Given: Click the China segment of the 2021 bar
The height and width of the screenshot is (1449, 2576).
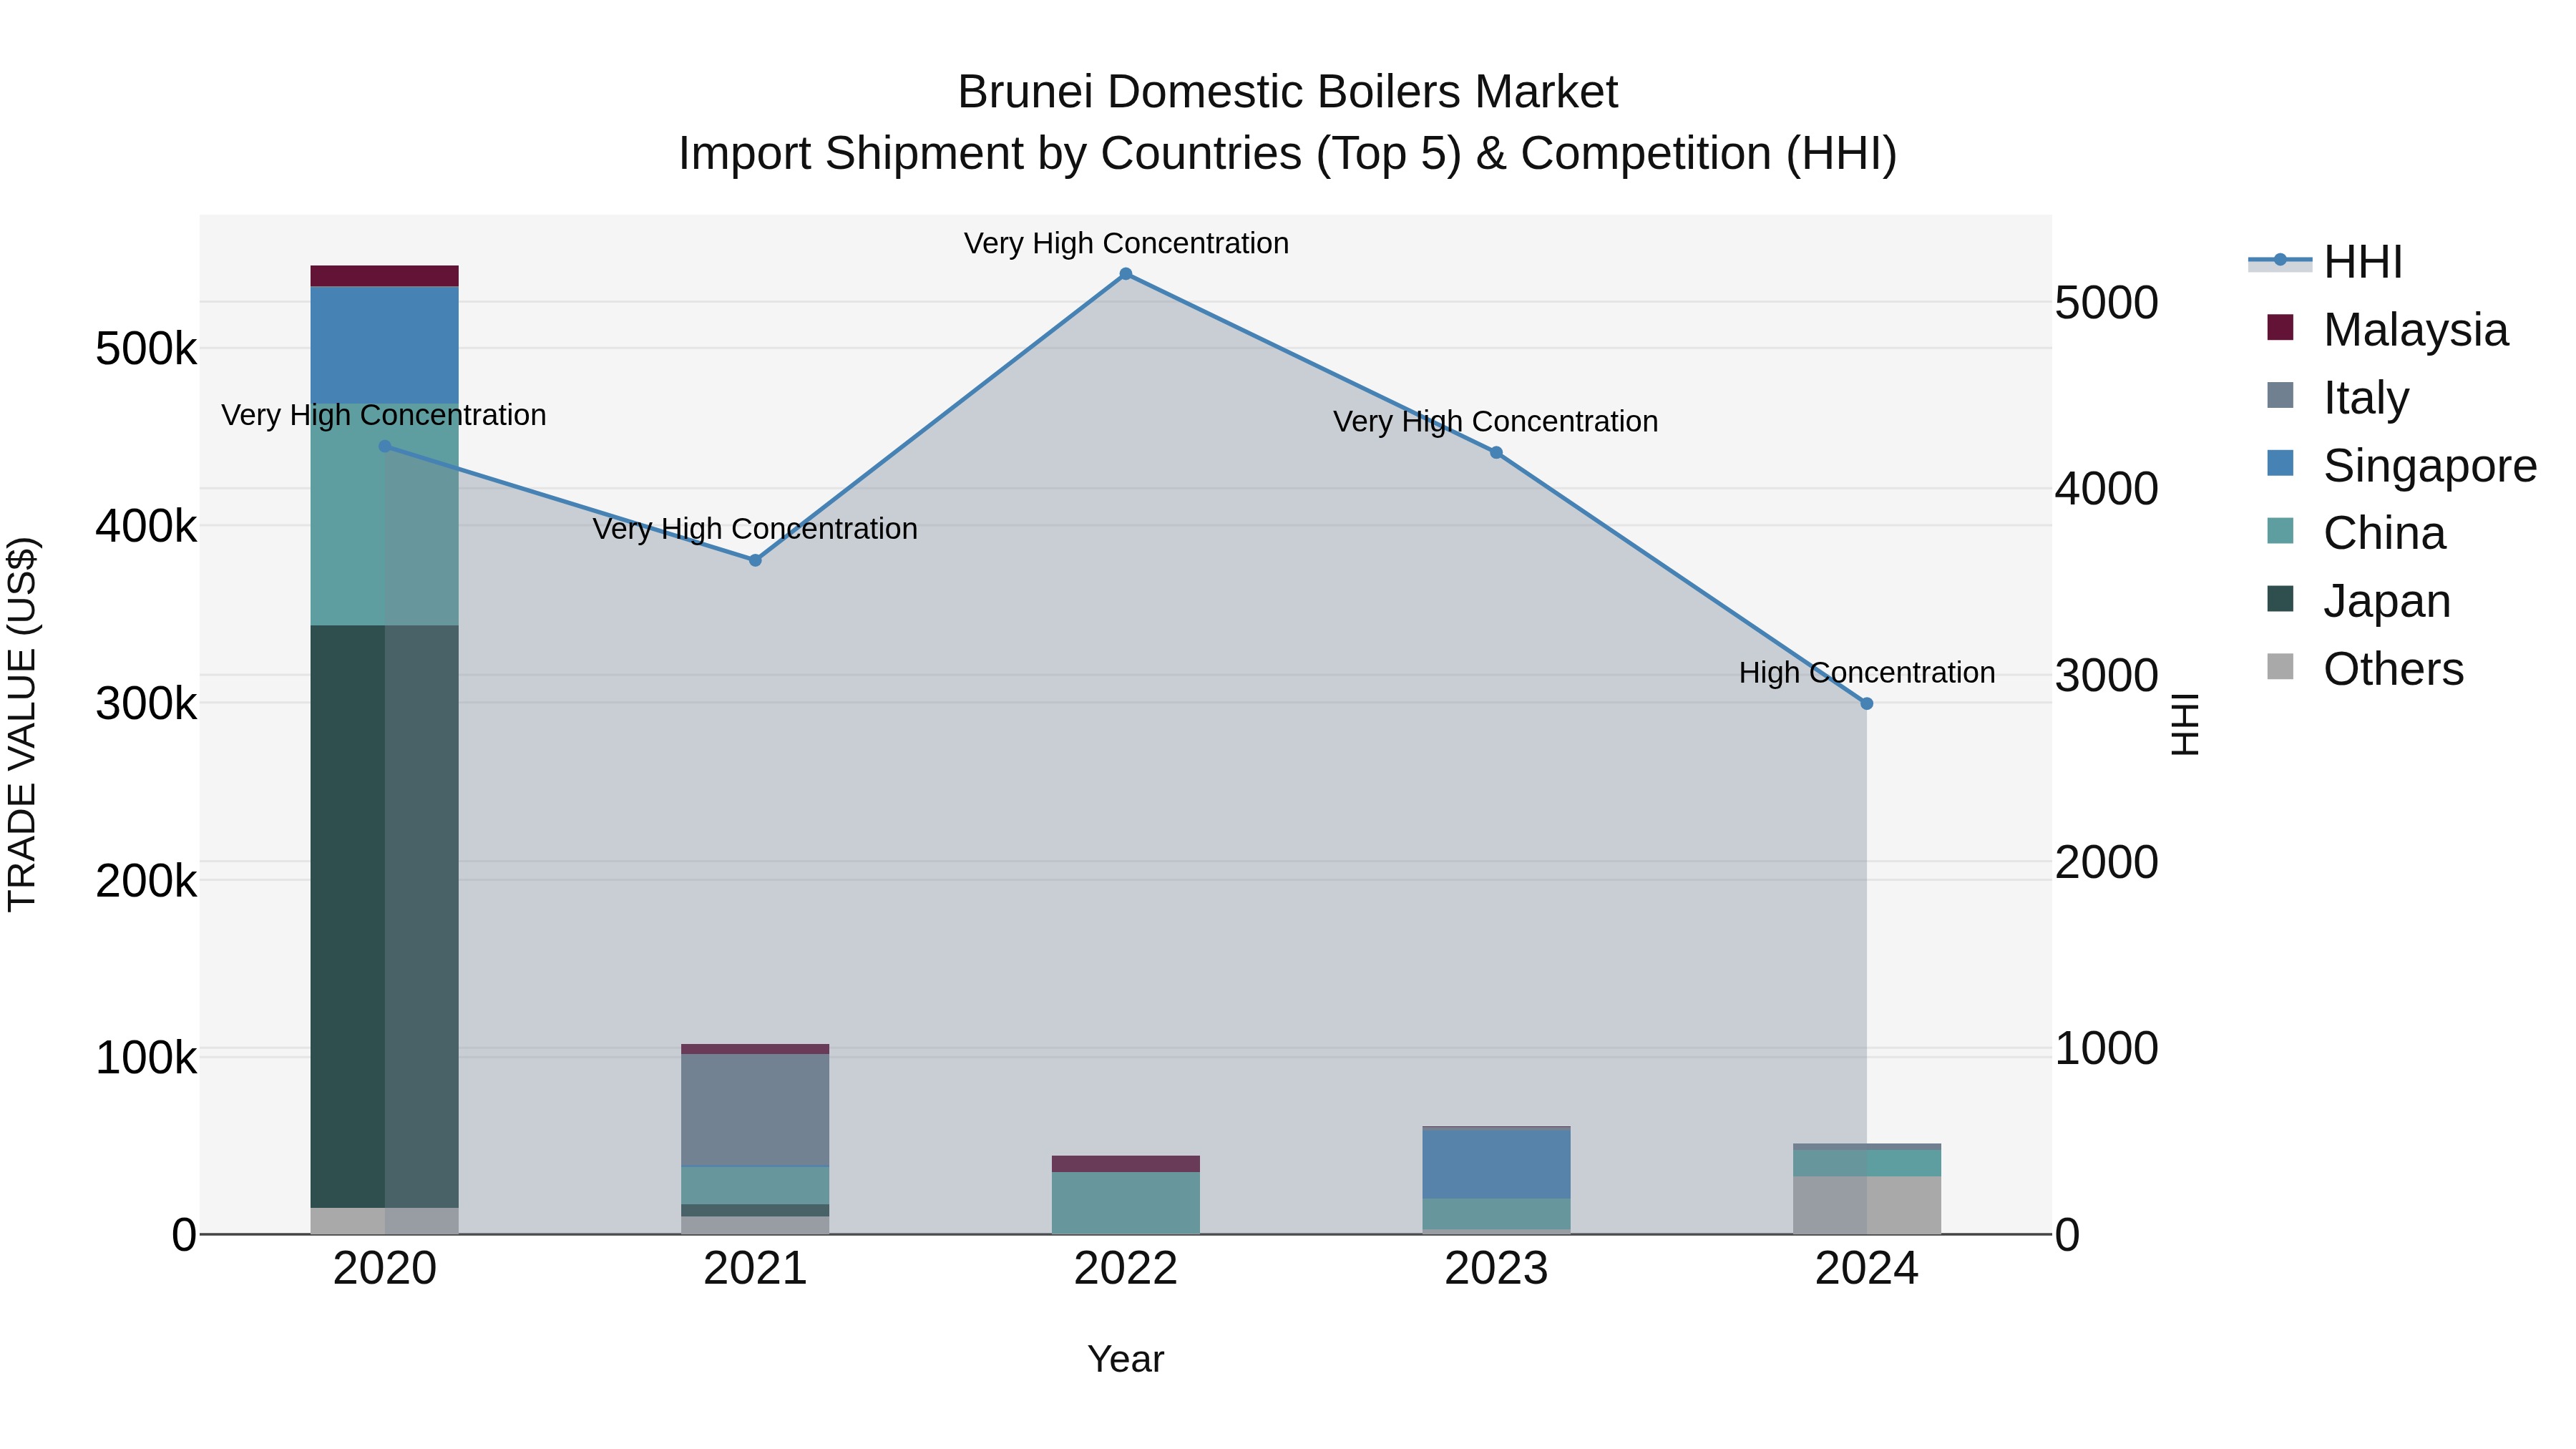Looking at the screenshot, I should click(x=756, y=1186).
